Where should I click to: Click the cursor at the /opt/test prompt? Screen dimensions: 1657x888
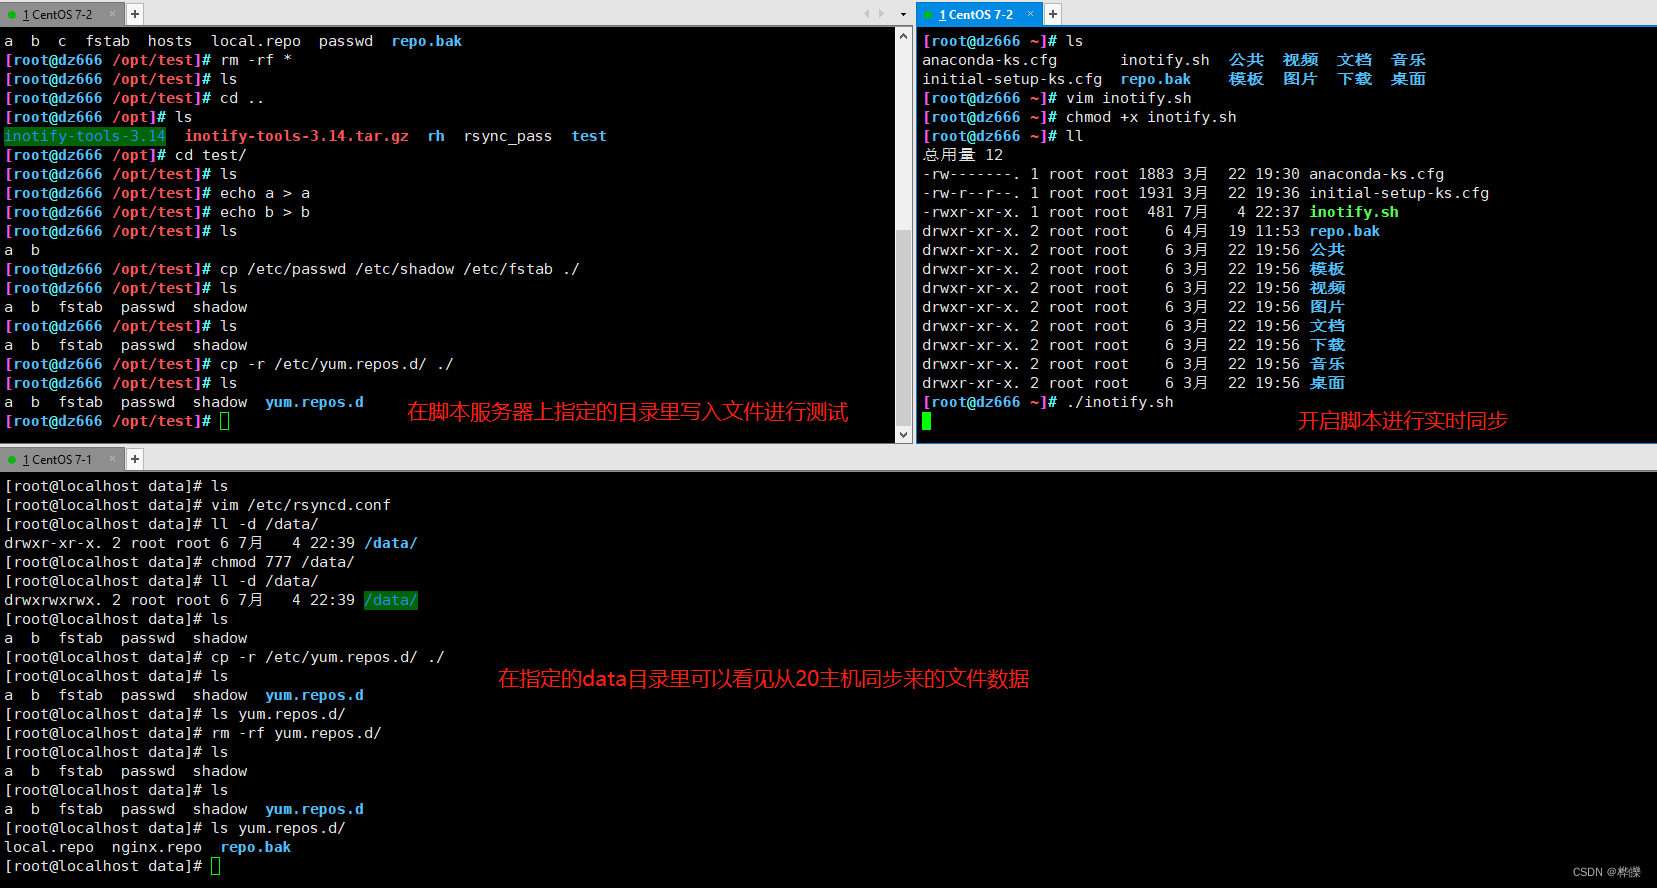[x=225, y=421]
